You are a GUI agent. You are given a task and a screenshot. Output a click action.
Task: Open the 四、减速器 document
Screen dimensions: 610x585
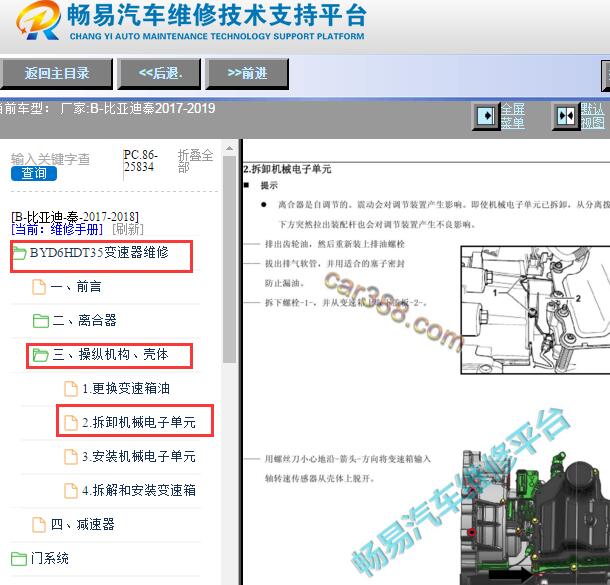82,524
